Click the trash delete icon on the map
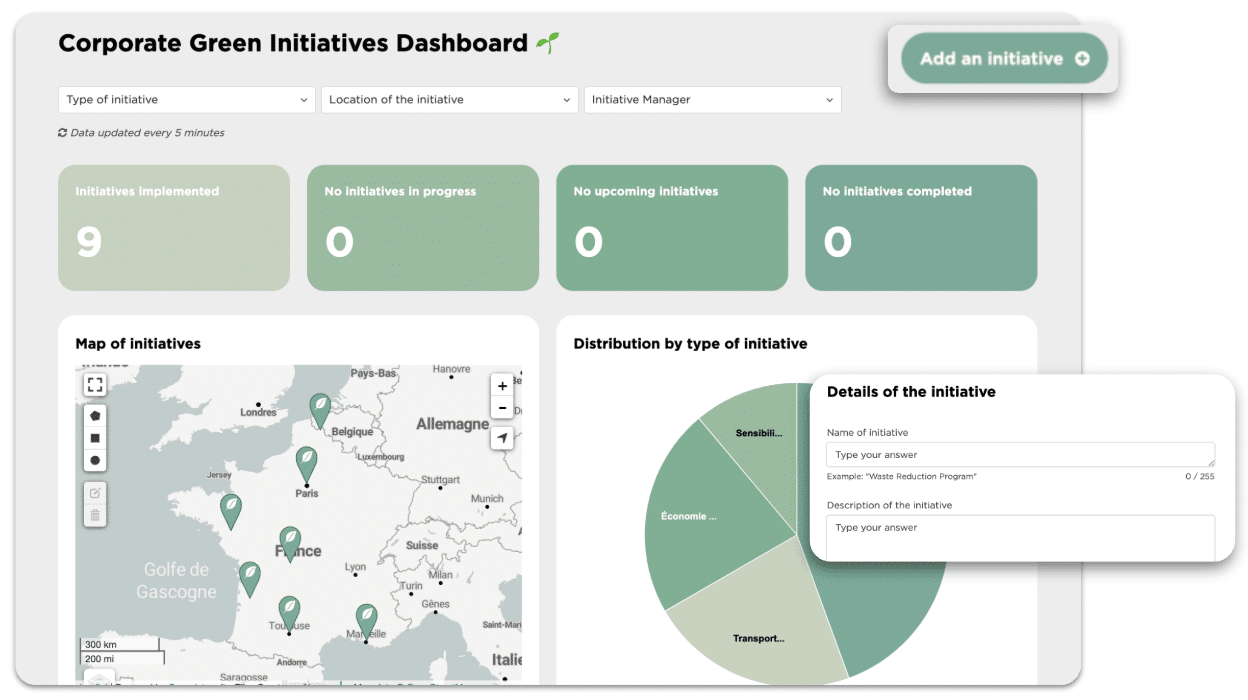 point(95,516)
